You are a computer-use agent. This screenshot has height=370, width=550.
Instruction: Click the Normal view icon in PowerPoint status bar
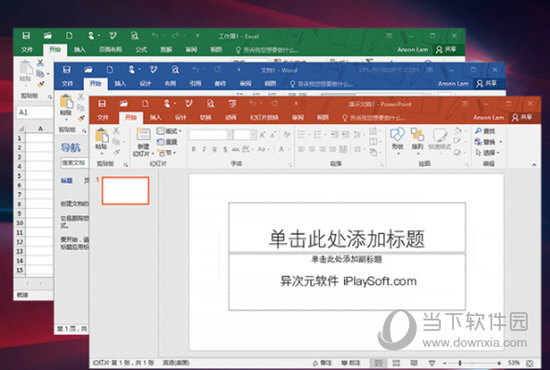(378, 363)
